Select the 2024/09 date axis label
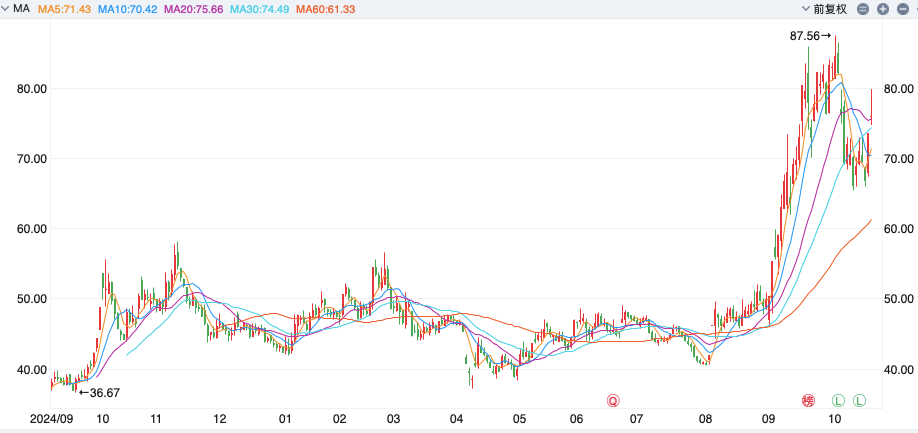Screen dimensions: 918x433 click(53, 420)
